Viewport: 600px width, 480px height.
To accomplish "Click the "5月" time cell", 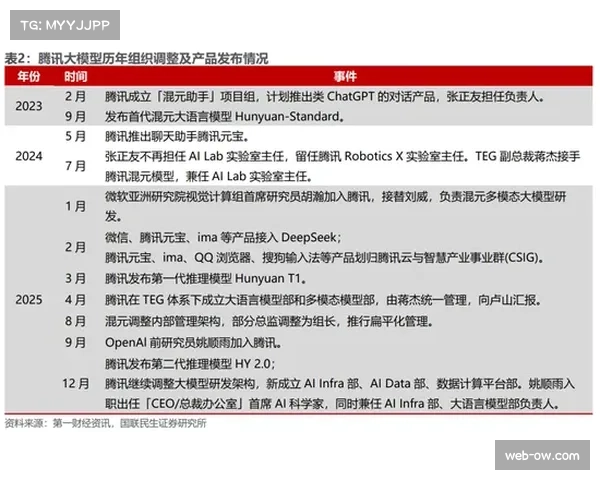I will click(x=75, y=136).
